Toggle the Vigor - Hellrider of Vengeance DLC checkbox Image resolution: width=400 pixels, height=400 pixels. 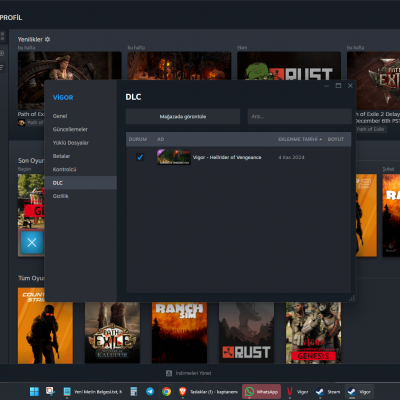(140, 157)
